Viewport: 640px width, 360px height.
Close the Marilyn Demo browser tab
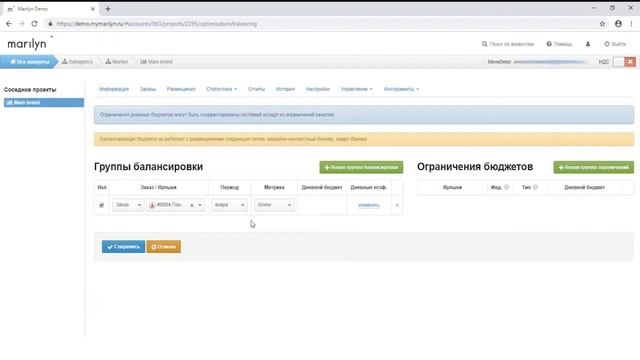(93, 9)
